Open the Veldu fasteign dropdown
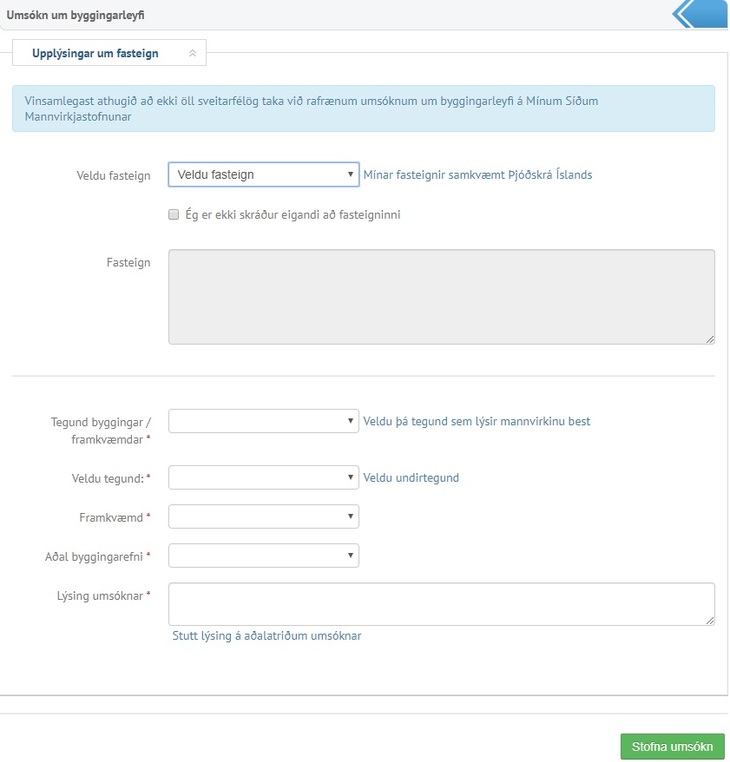 263,174
